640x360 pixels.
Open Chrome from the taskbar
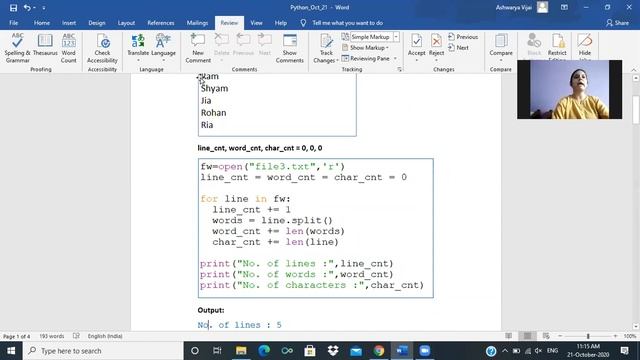point(379,351)
